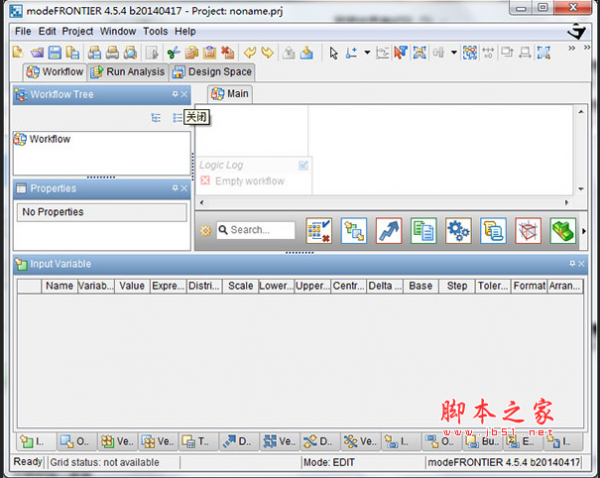Open the bottom tab labelled E..
Viewport: 600px width, 478px height.
[523, 442]
